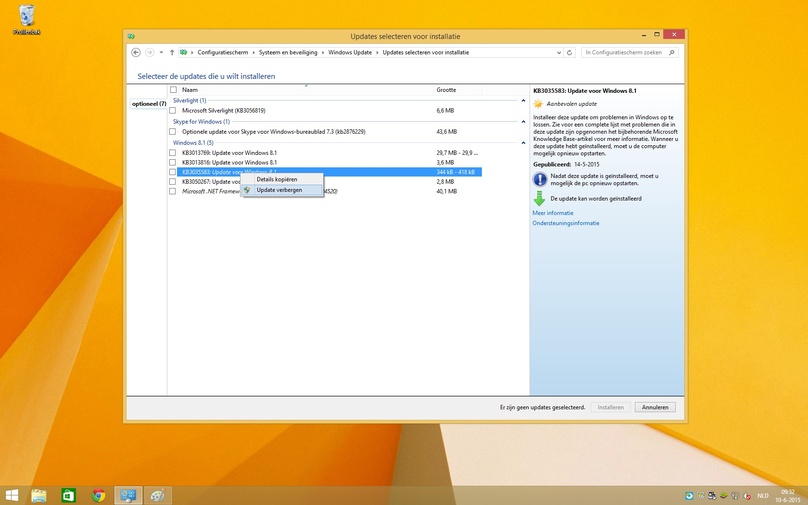Open the Ondersteuningsinformatie link
808x505 pixels.
pos(566,223)
